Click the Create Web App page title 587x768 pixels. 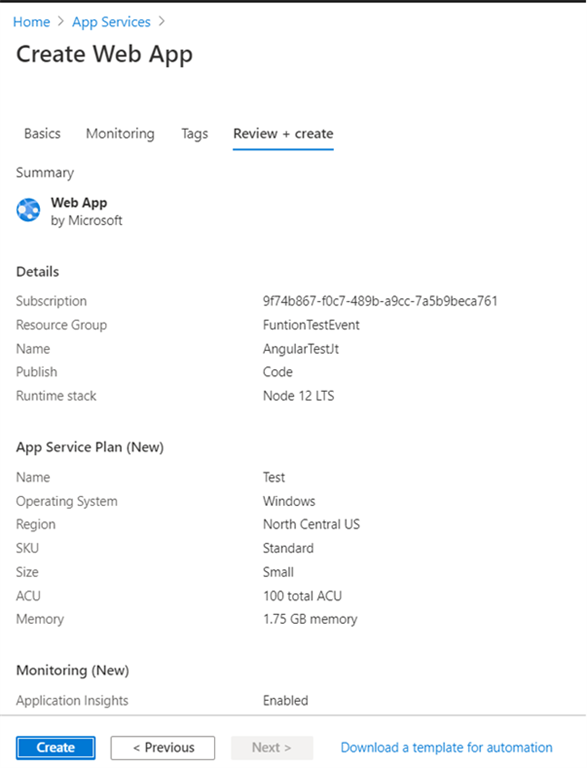point(104,54)
